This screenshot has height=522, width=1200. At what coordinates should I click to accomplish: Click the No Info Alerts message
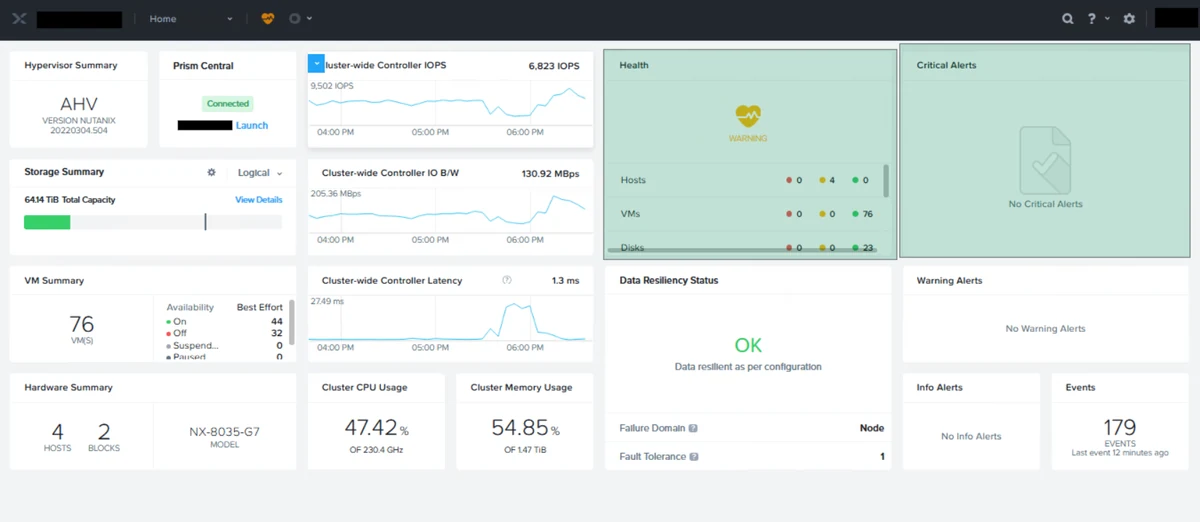pos(971,436)
